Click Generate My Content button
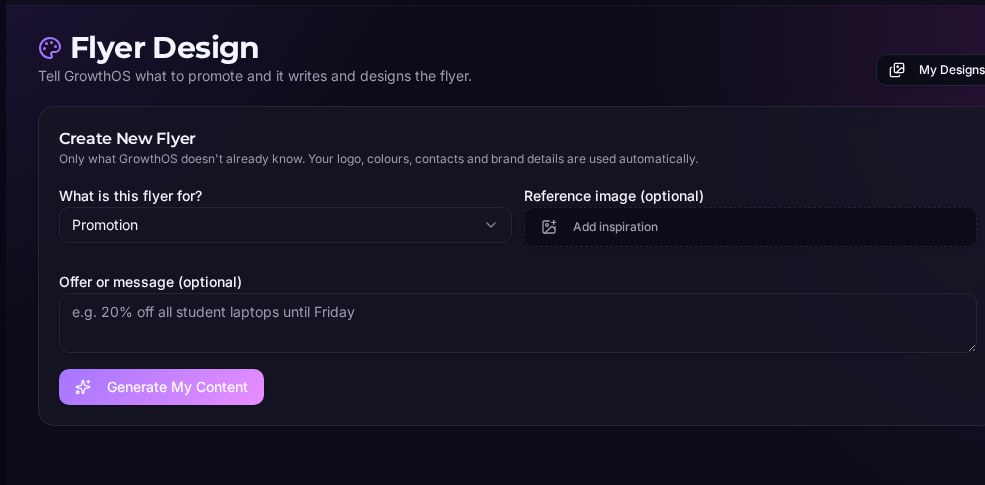The image size is (985, 485). tap(161, 387)
